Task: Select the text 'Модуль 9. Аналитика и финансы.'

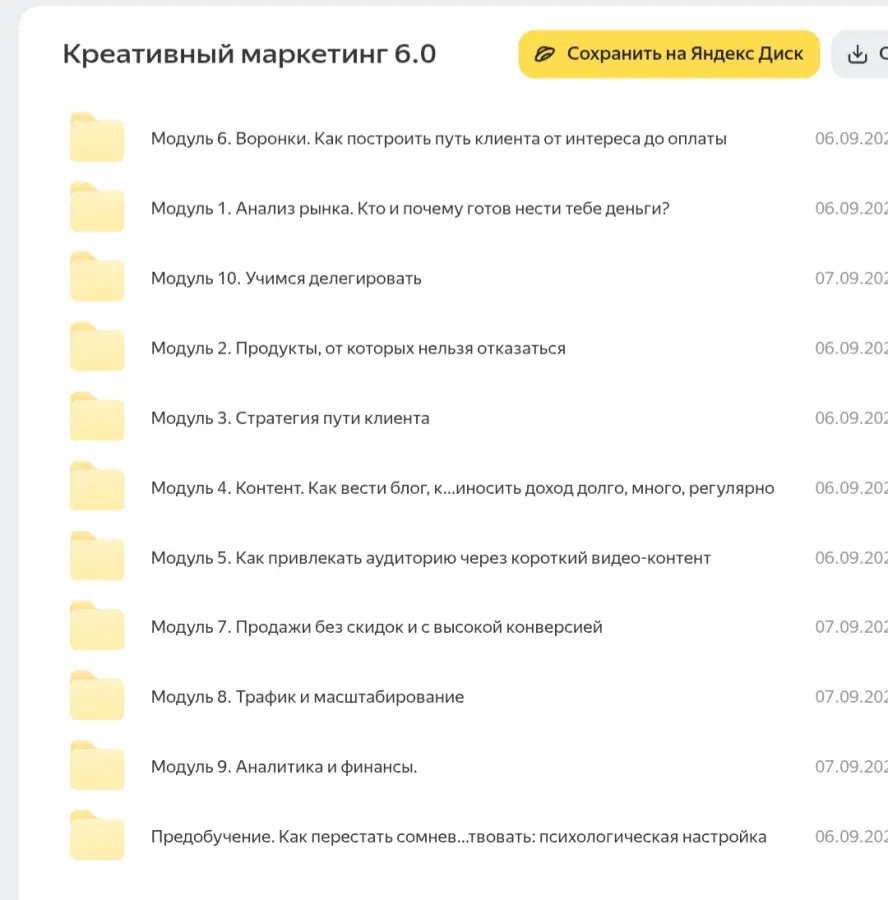Action: click(x=284, y=767)
